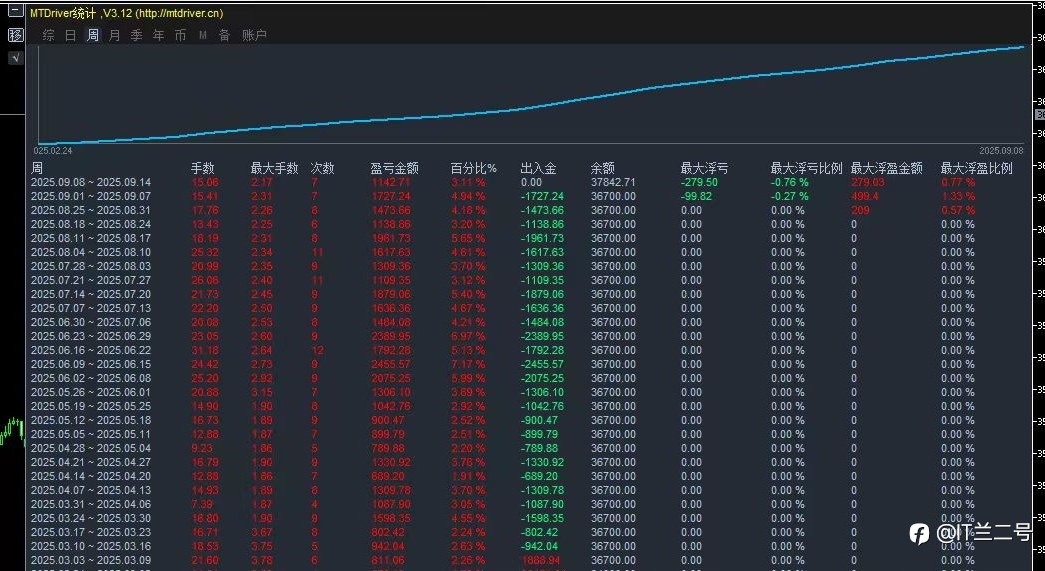Open the 备 notes tab

(225, 35)
